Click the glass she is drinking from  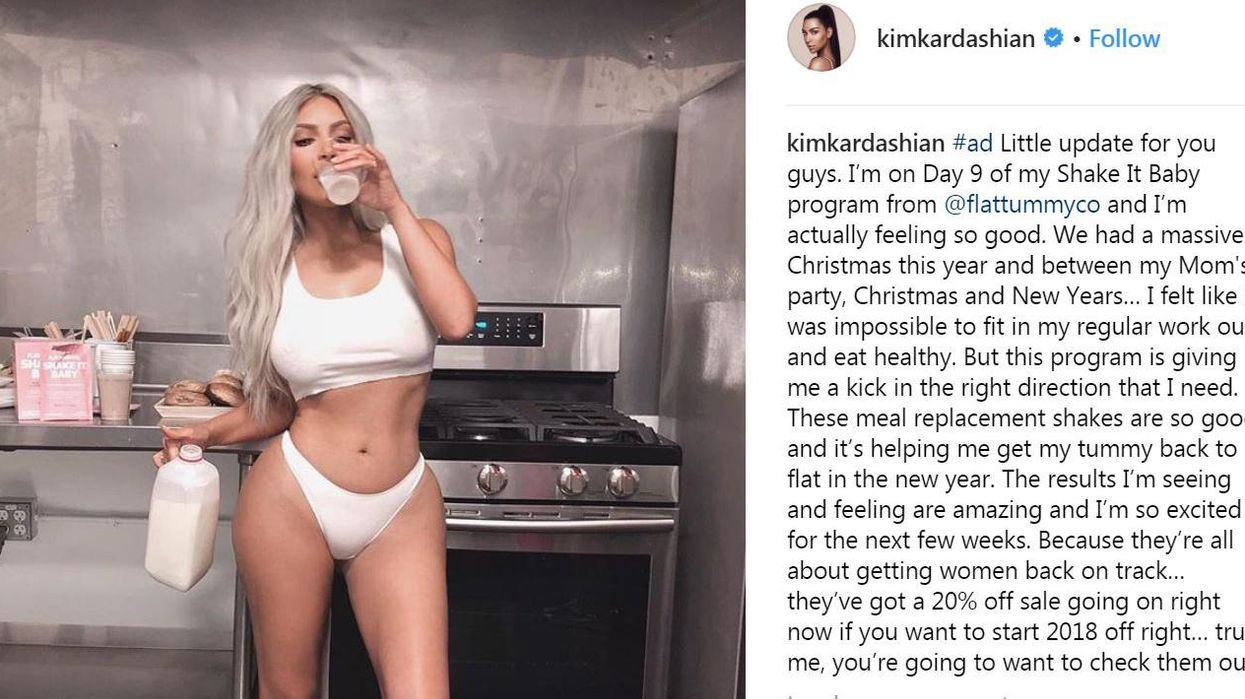coord(338,183)
